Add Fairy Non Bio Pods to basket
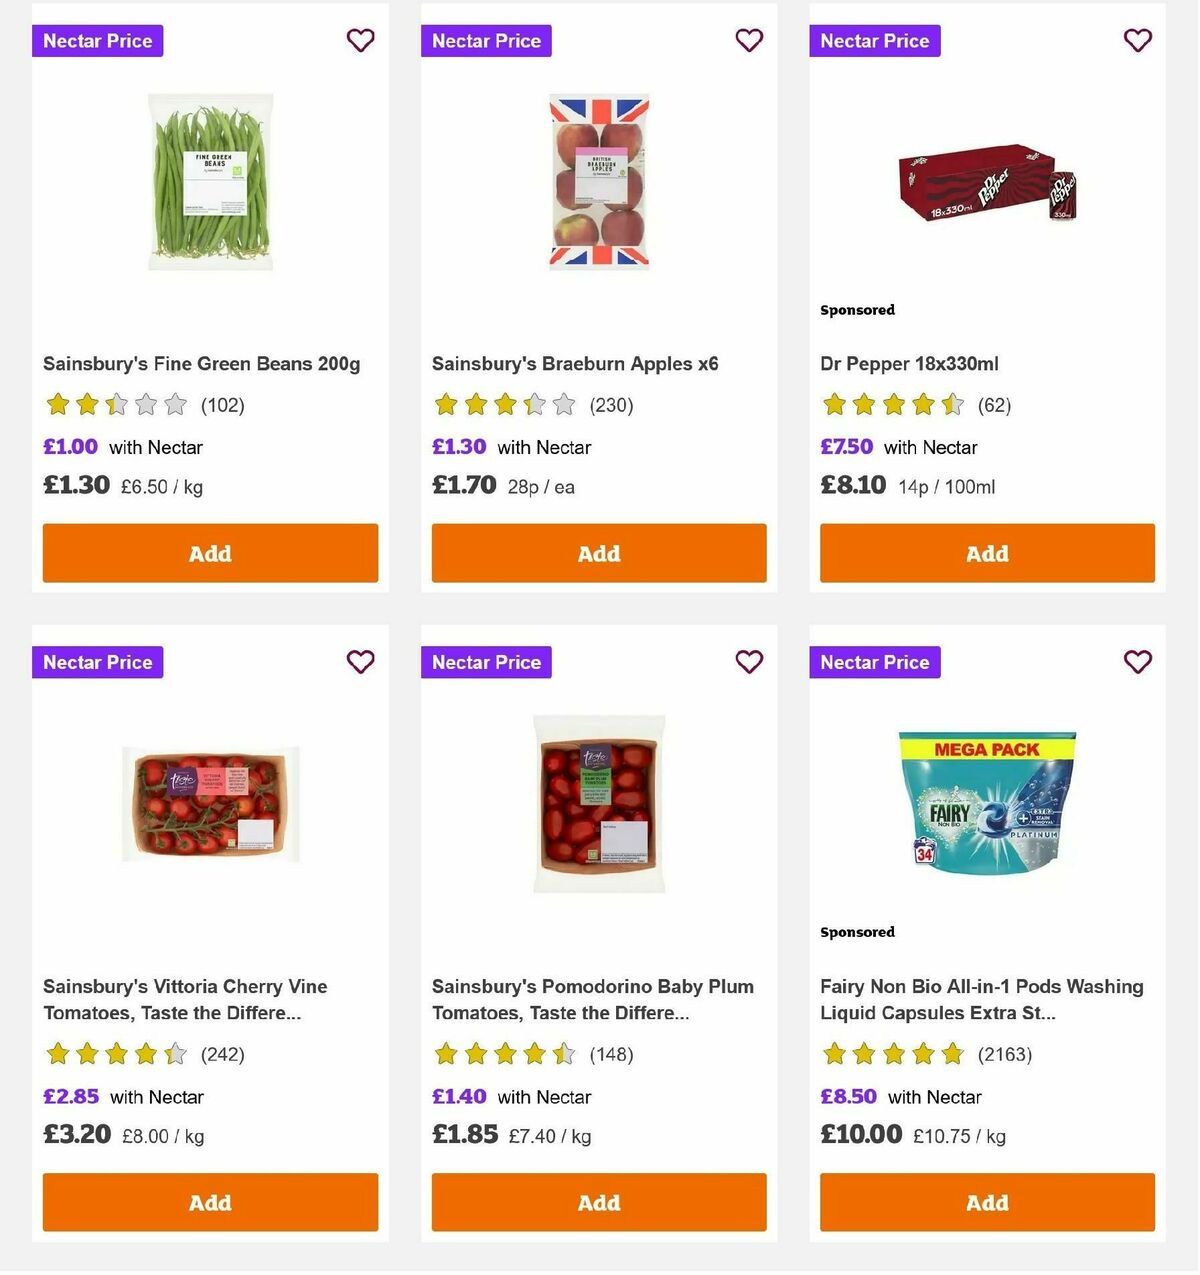Screen dimensions: 1200x1275 pos(987,1202)
